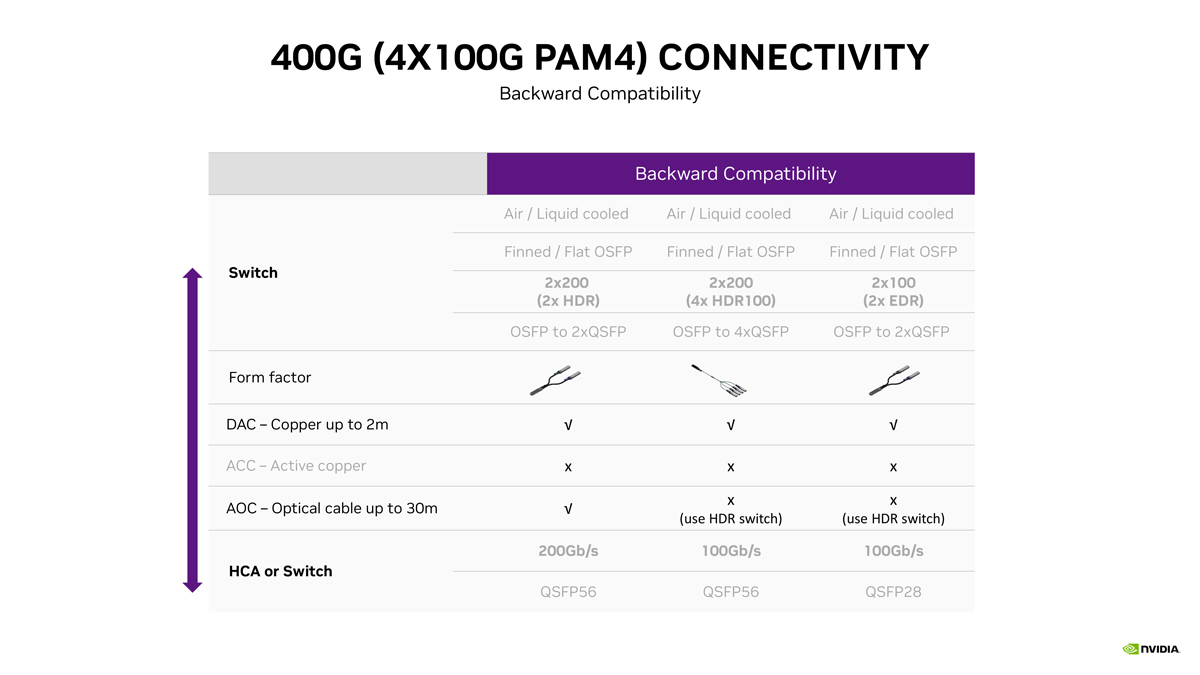Image resolution: width=1200 pixels, height=675 pixels.
Task: Click the 2x200 (4x HDR100) cell
Action: click(731, 291)
